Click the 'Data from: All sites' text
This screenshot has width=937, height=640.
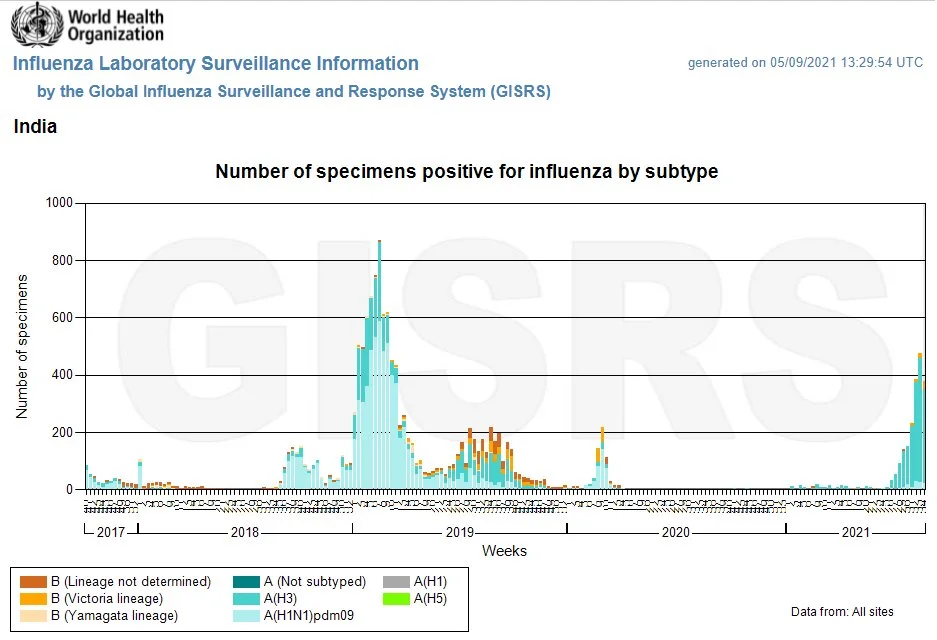pyautogui.click(x=842, y=612)
